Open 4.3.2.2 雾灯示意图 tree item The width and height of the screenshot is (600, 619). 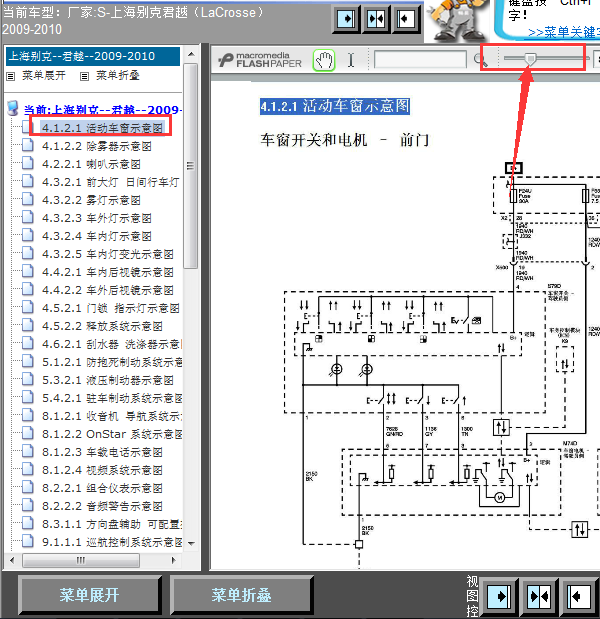tap(91, 200)
